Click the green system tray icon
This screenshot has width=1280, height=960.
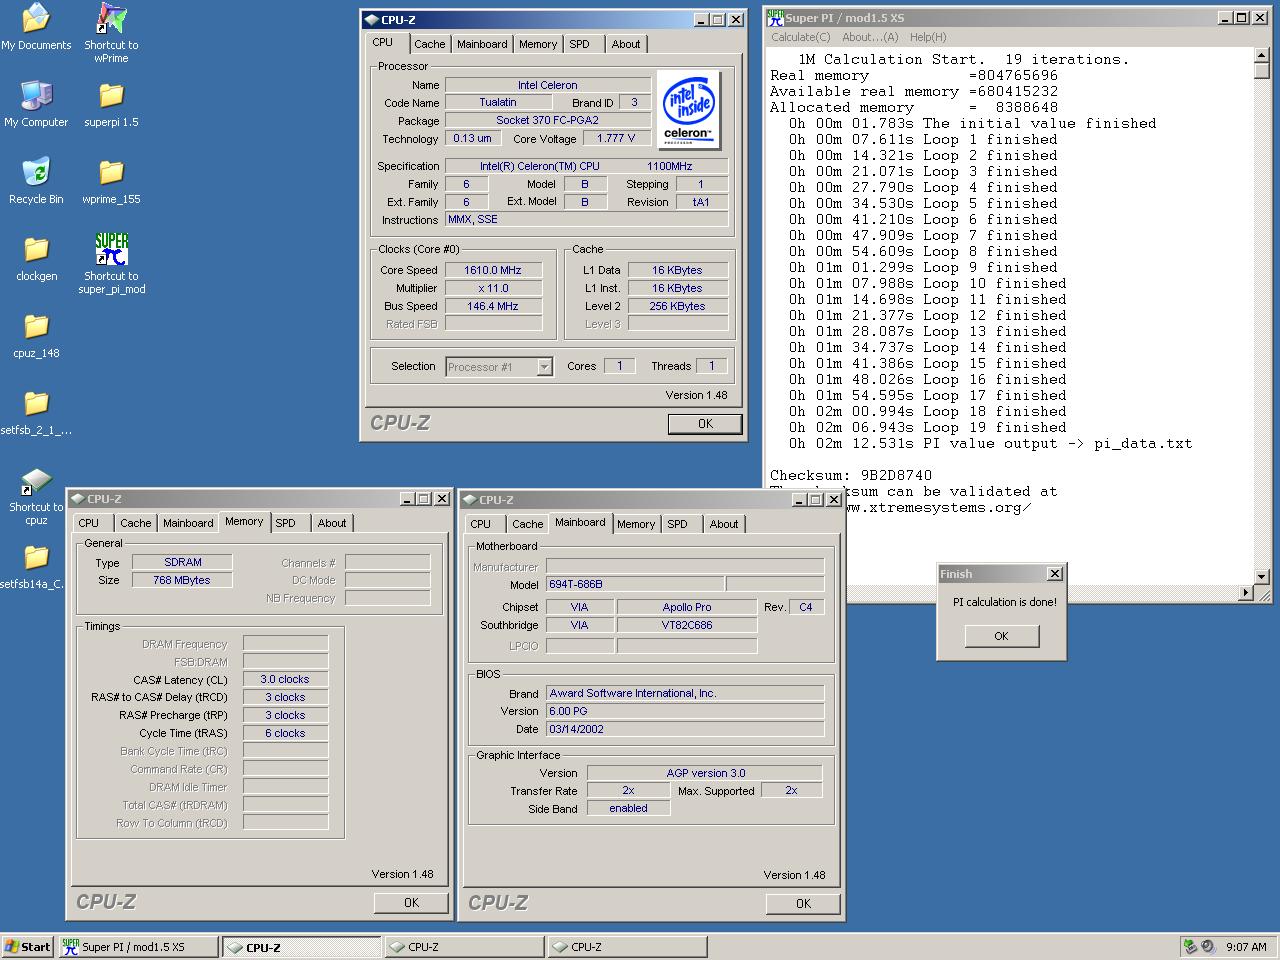(x=1190, y=946)
